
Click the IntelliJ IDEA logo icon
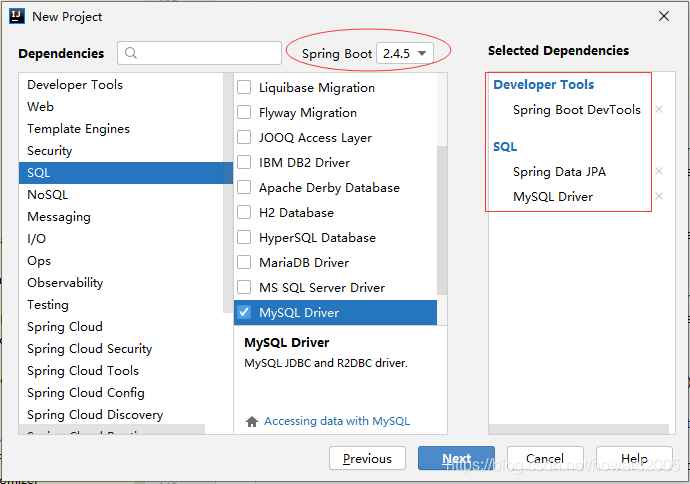pyautogui.click(x=17, y=16)
